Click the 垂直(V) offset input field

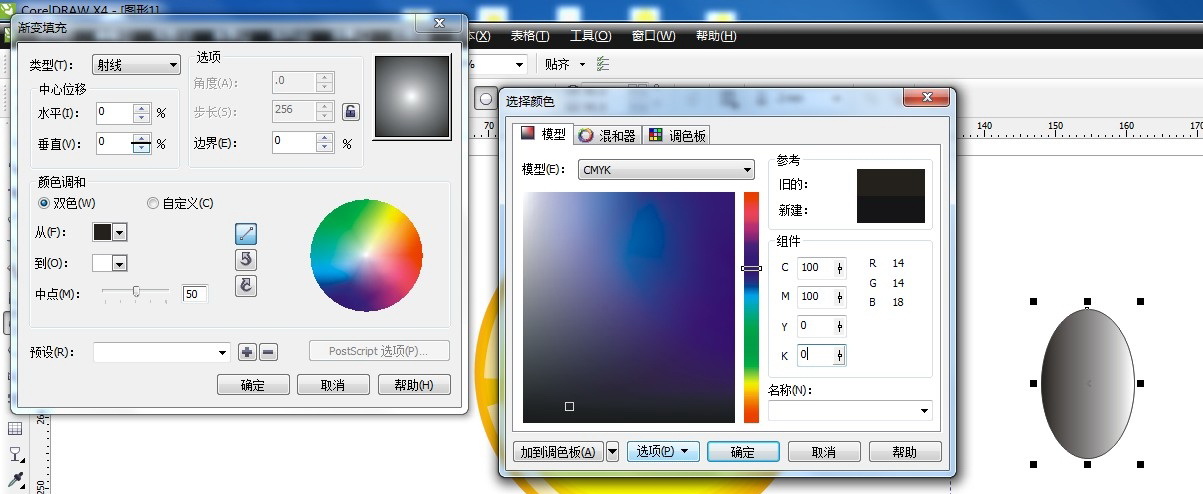click(x=115, y=143)
